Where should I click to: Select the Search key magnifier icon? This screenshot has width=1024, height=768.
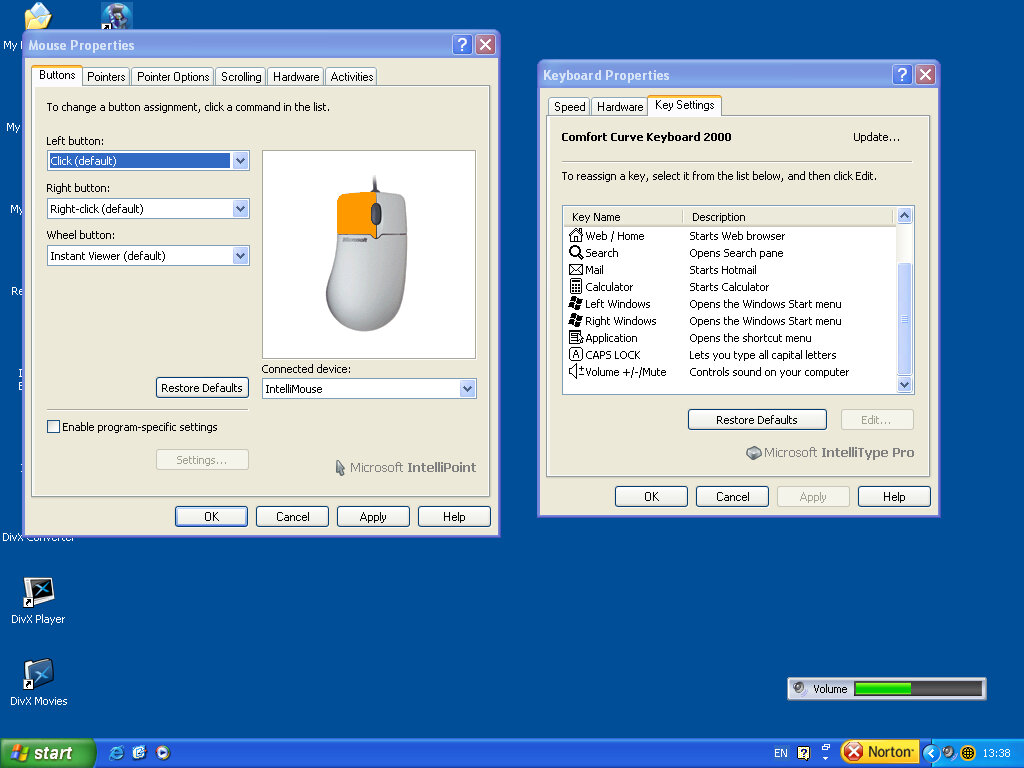point(575,253)
